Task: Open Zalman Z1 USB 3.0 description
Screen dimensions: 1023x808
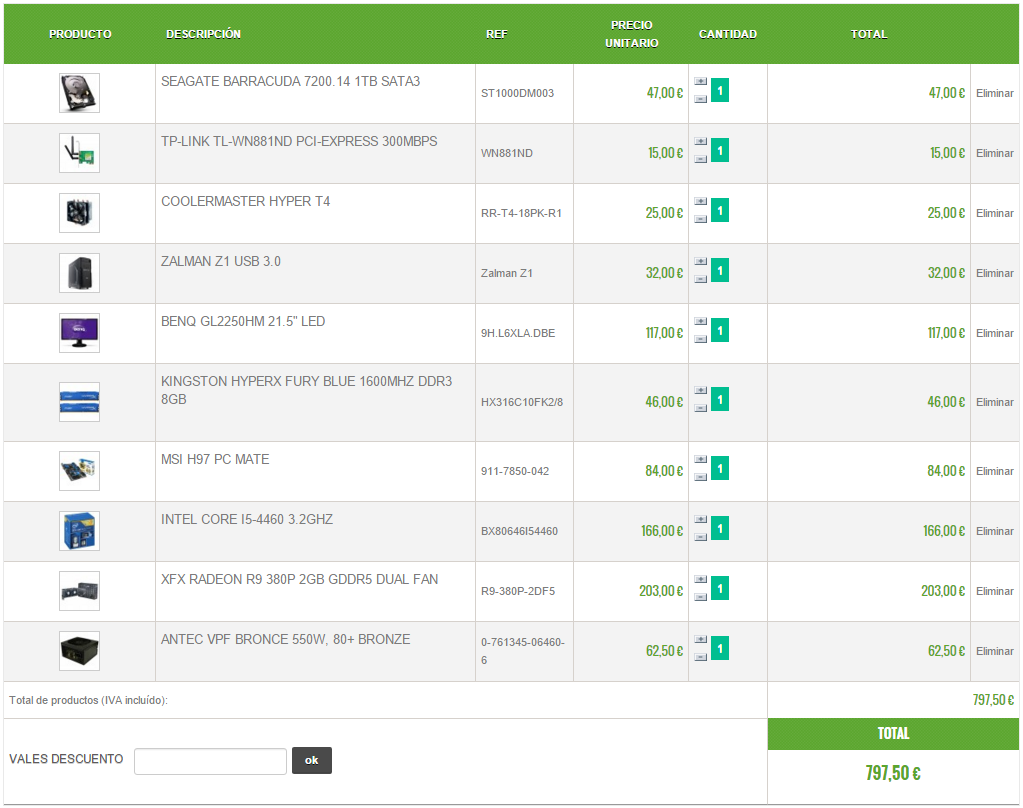Action: tap(221, 262)
